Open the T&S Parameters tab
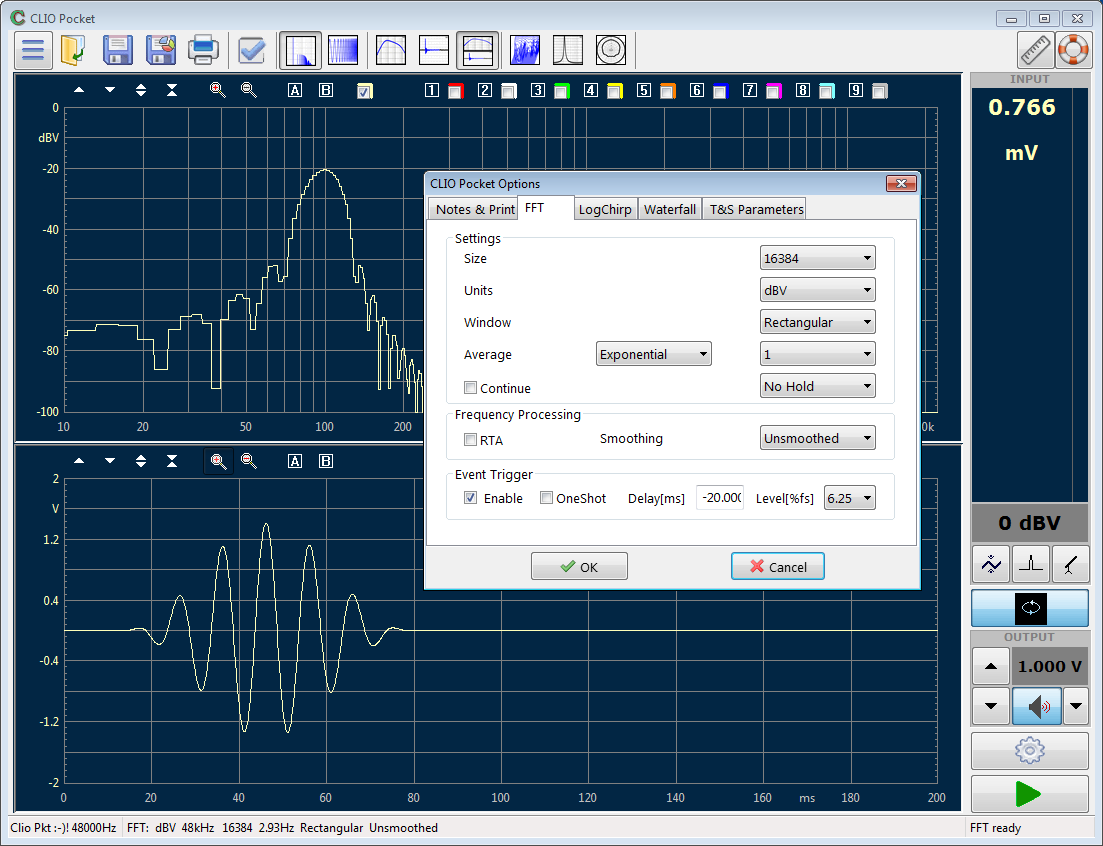This screenshot has height=846, width=1103. coord(754,209)
